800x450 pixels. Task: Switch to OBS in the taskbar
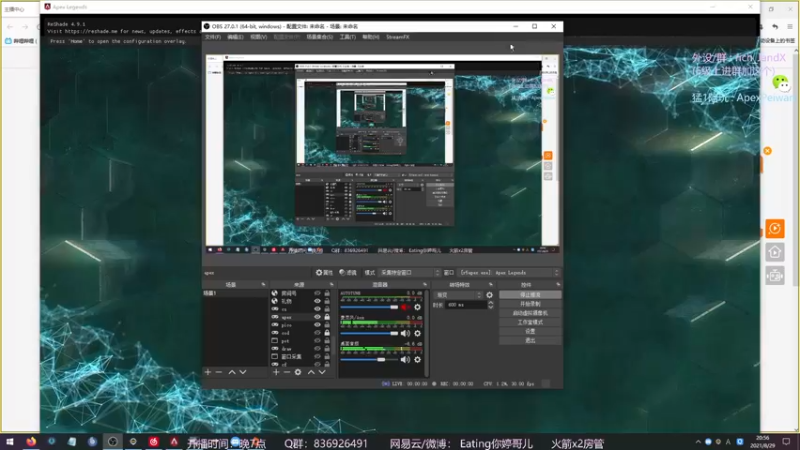(x=113, y=442)
